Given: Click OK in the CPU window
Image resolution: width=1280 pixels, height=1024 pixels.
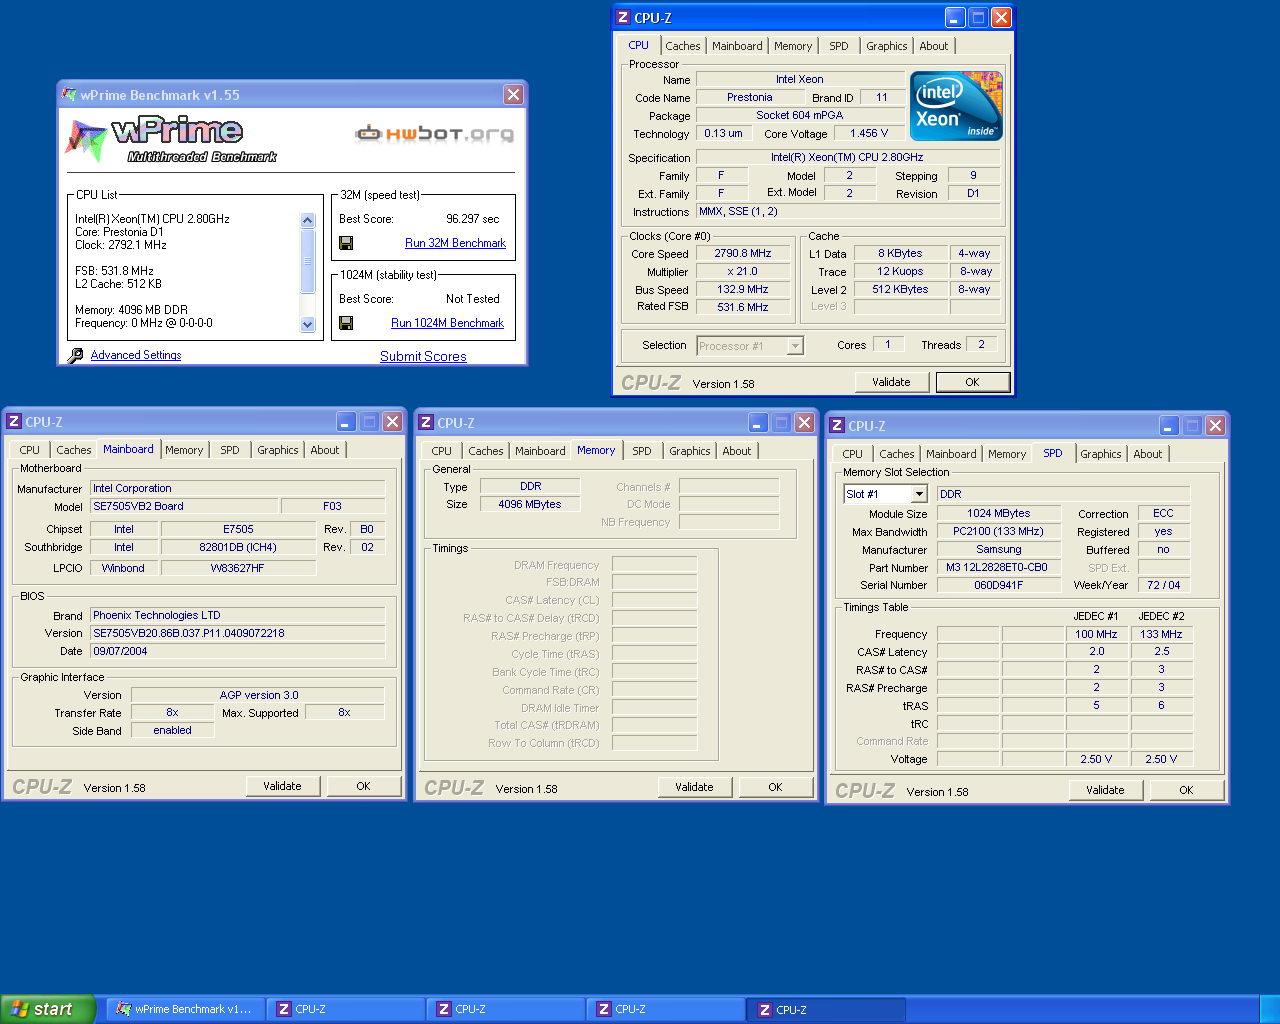Looking at the screenshot, I should click(x=972, y=382).
